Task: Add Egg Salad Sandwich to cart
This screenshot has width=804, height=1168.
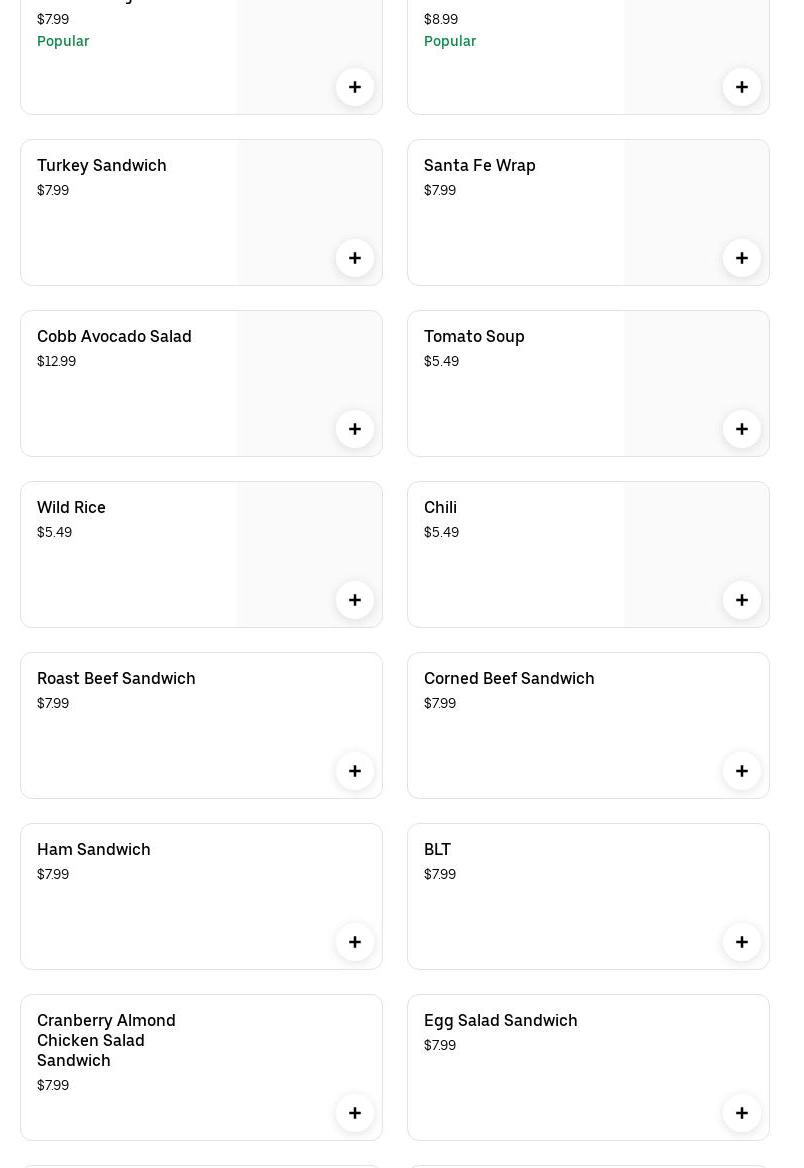Action: [742, 1113]
